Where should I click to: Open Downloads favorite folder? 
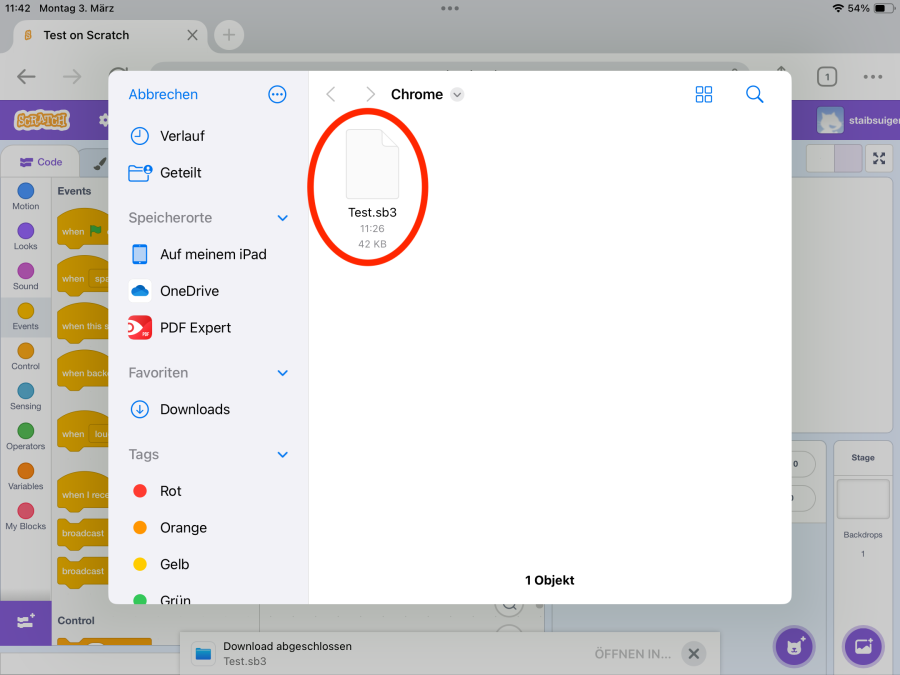coord(194,409)
